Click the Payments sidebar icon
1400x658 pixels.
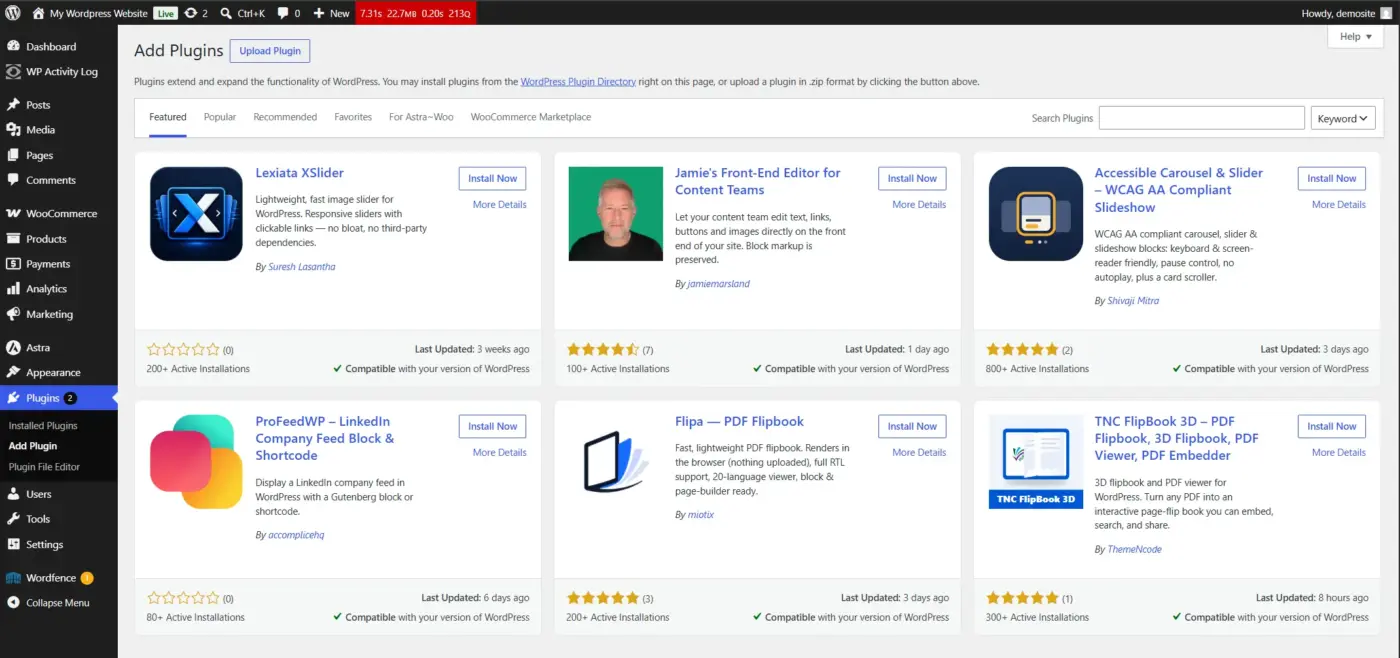pos(13,264)
